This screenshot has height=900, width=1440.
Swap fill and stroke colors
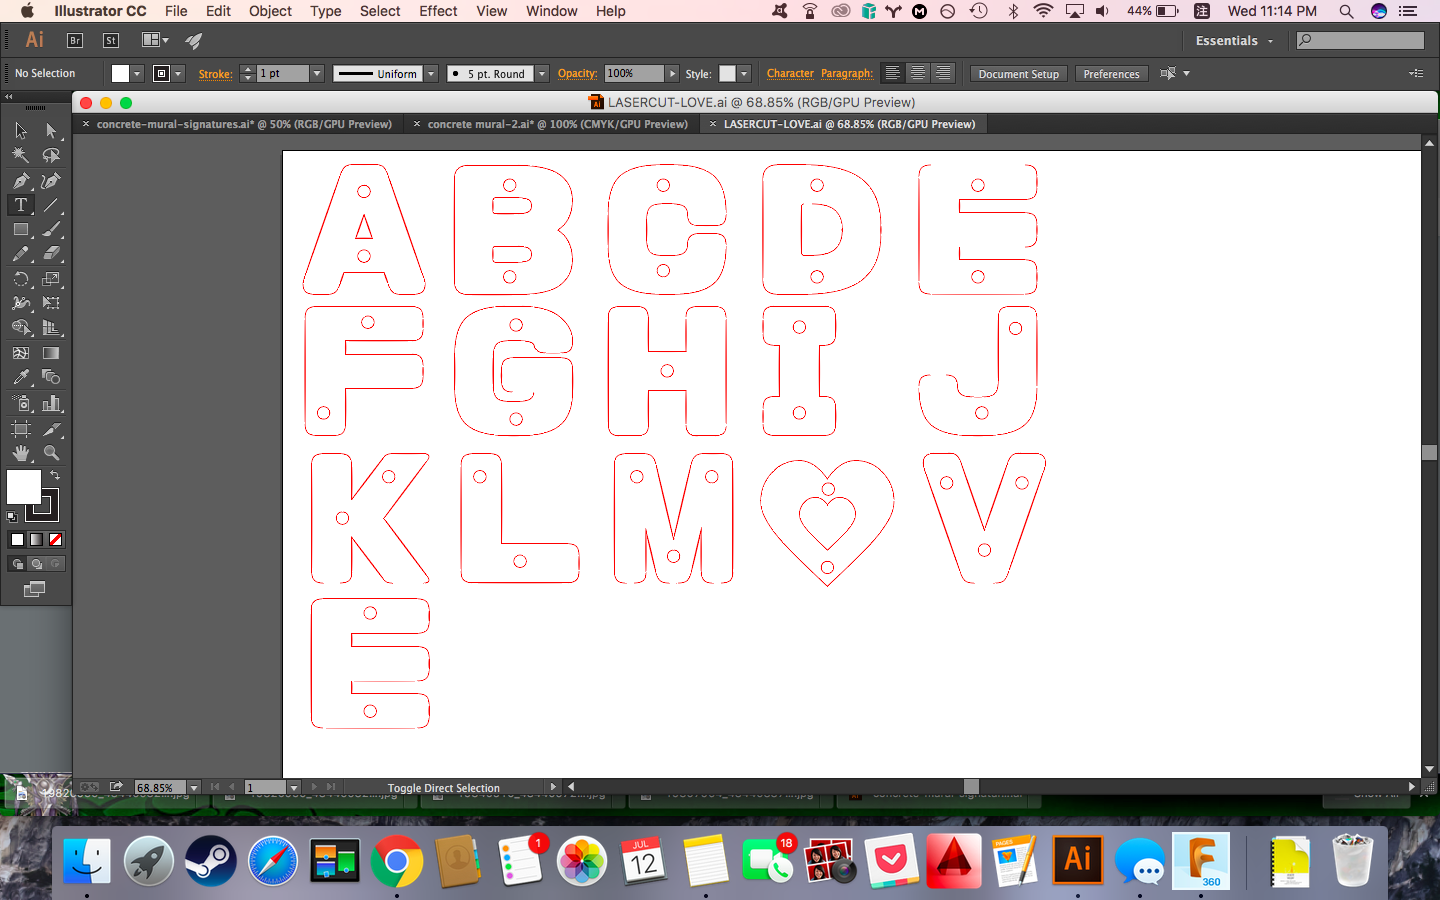(x=55, y=475)
